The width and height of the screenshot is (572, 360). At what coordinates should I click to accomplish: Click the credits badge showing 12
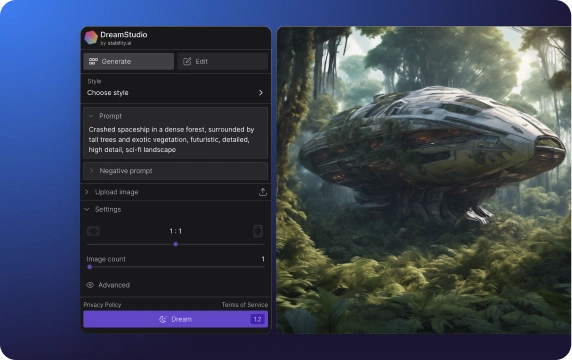[x=257, y=319]
